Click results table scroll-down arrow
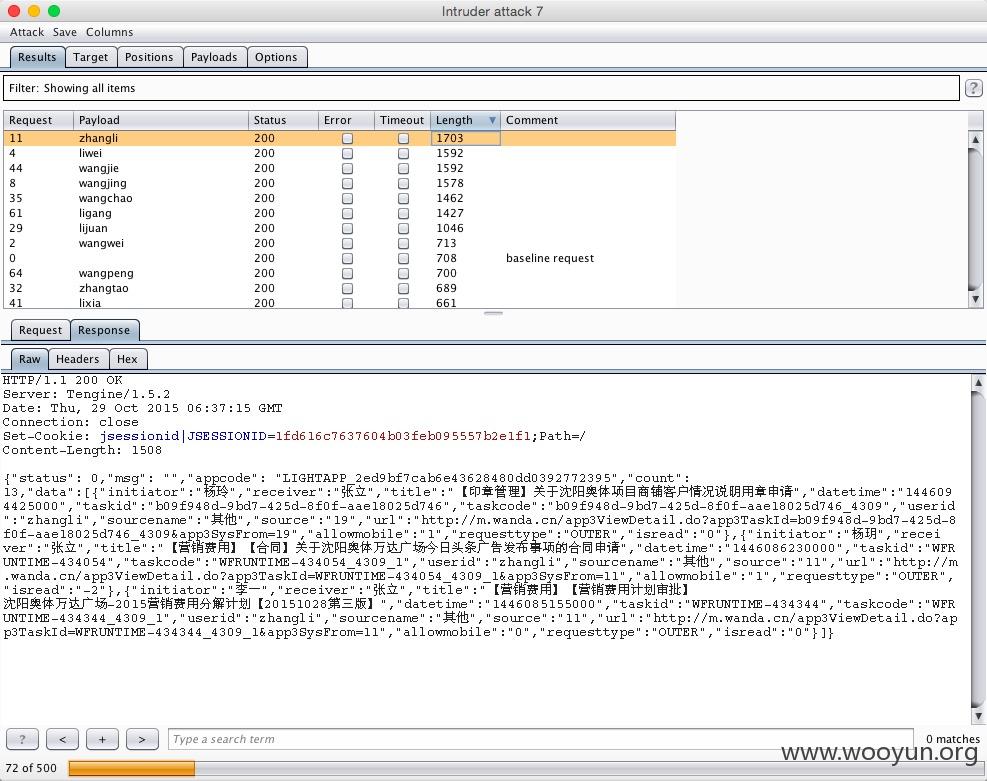The width and height of the screenshot is (987, 781). point(975,300)
